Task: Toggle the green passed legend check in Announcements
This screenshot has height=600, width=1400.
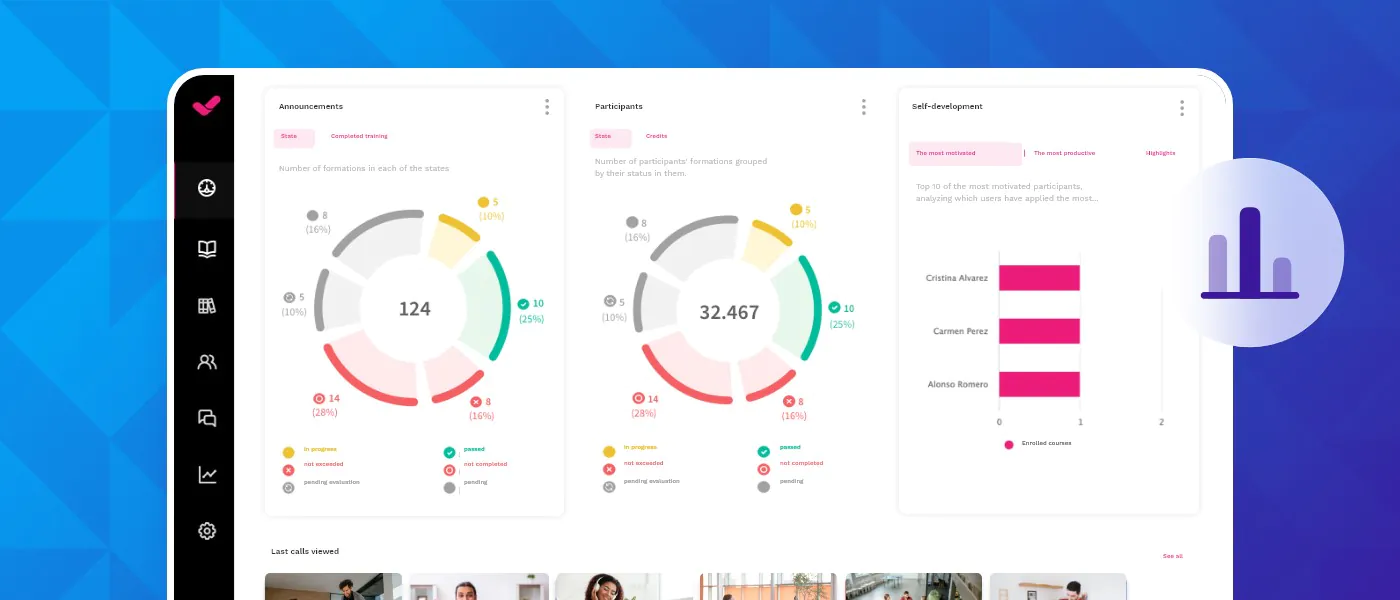Action: tap(450, 453)
